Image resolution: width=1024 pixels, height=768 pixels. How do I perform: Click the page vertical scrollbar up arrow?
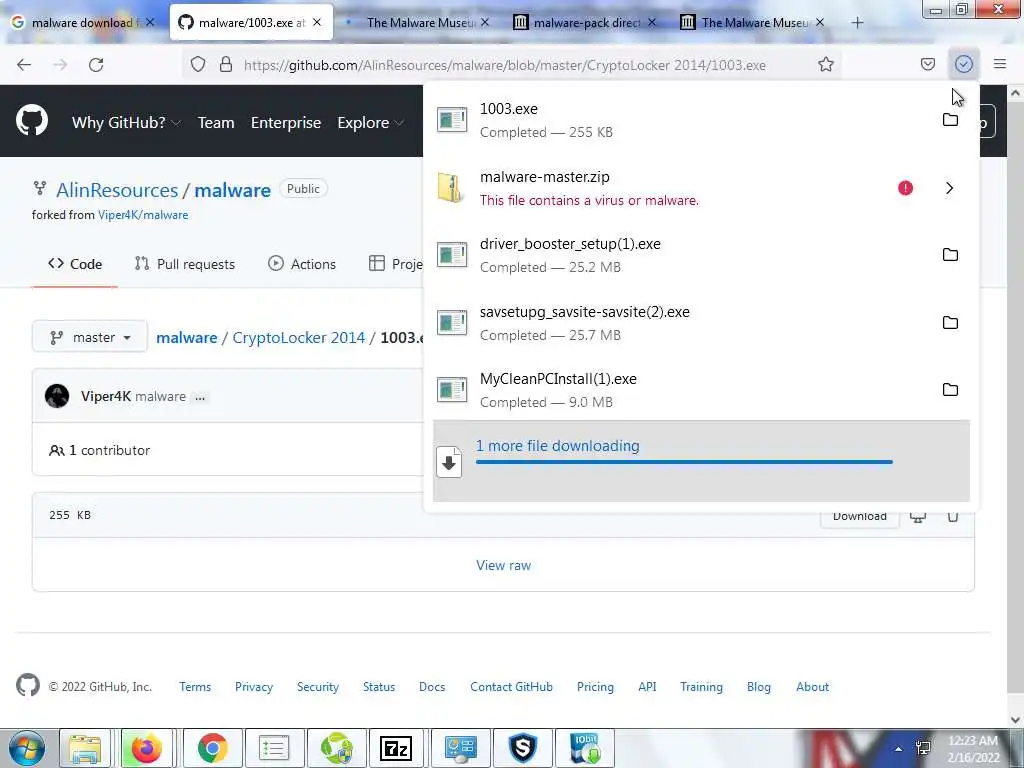tap(1015, 93)
